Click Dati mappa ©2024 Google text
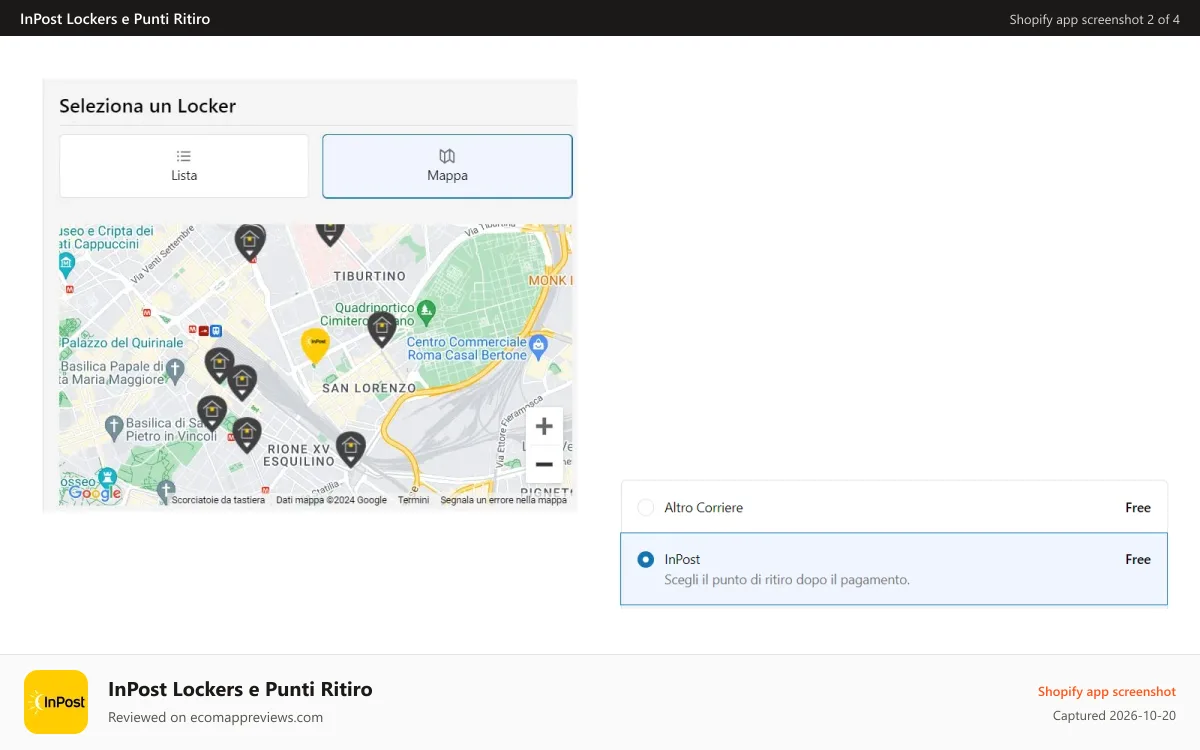Viewport: 1200px width, 750px height. click(x=332, y=500)
